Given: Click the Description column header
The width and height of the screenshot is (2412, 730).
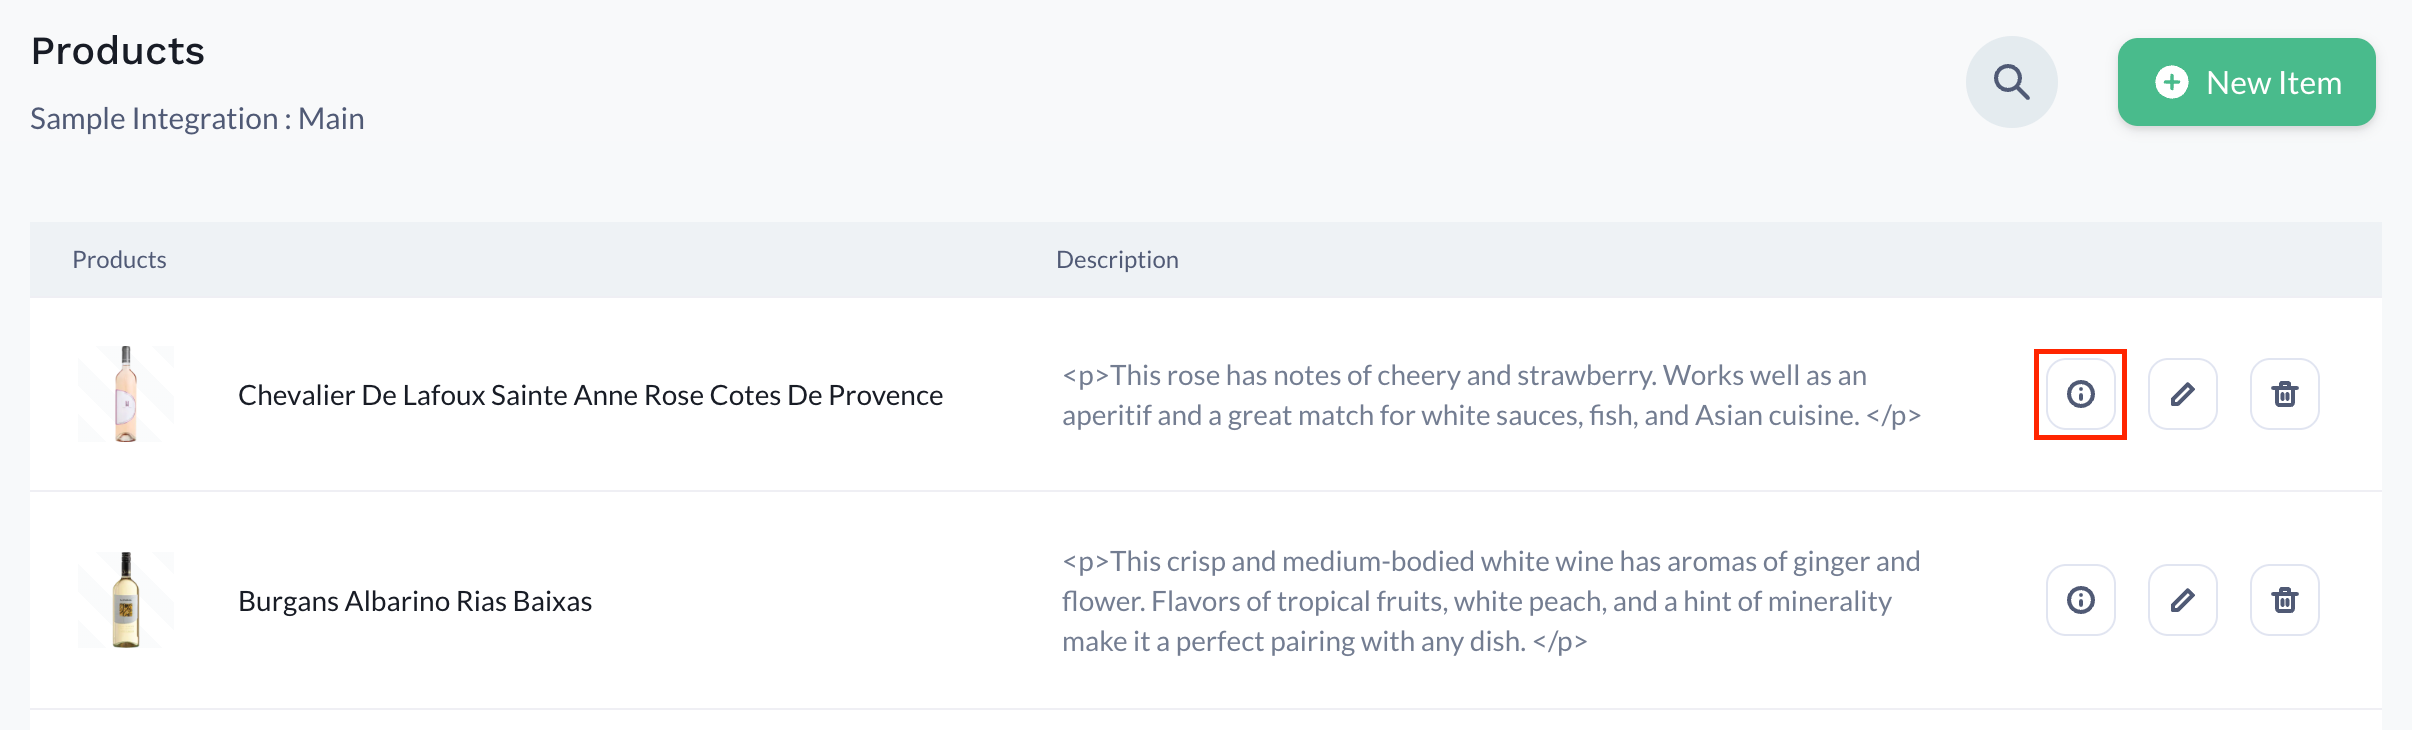Looking at the screenshot, I should tap(1117, 260).
